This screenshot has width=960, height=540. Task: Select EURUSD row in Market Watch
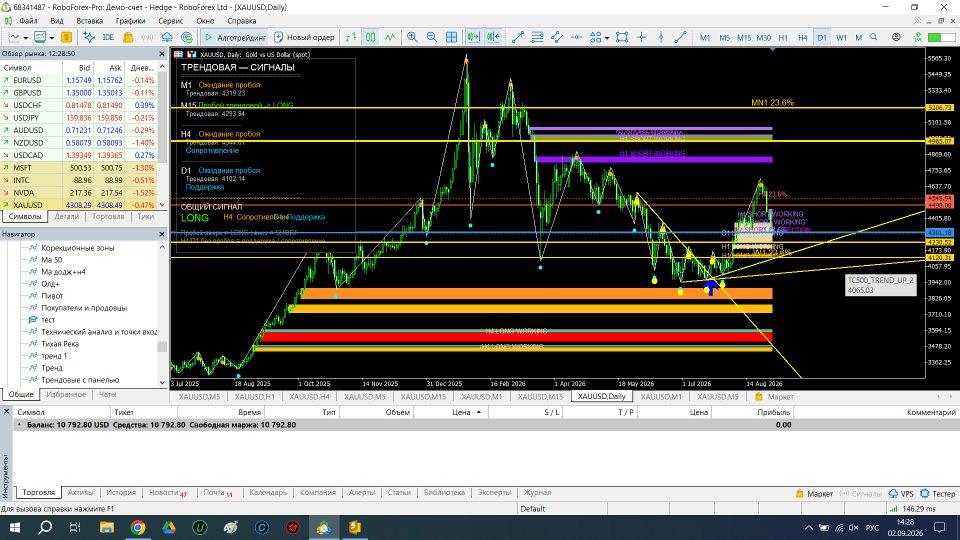coord(79,80)
